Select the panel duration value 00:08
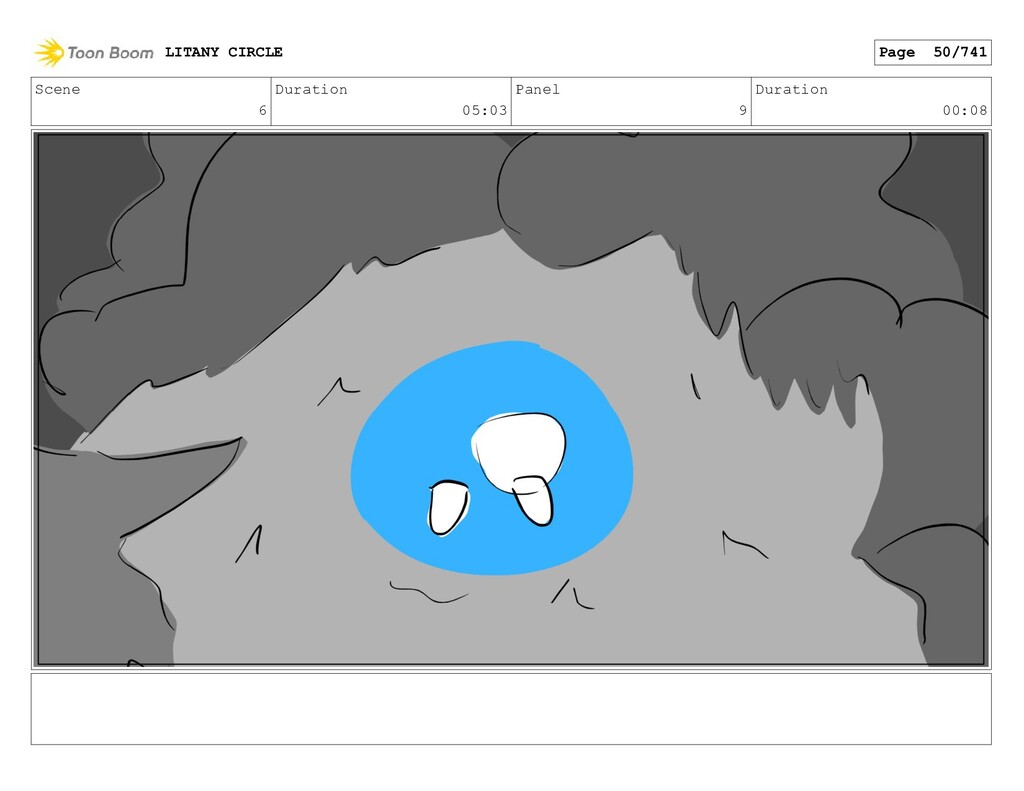The image size is (1024, 791). click(965, 110)
